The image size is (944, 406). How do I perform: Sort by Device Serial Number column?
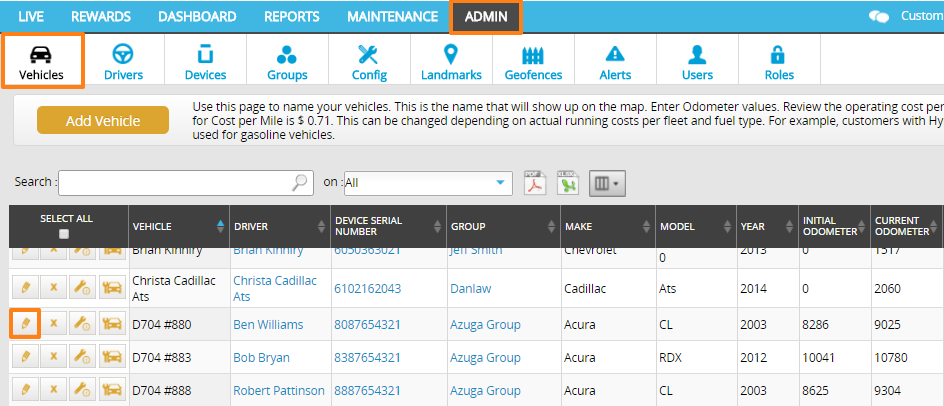[x=388, y=226]
